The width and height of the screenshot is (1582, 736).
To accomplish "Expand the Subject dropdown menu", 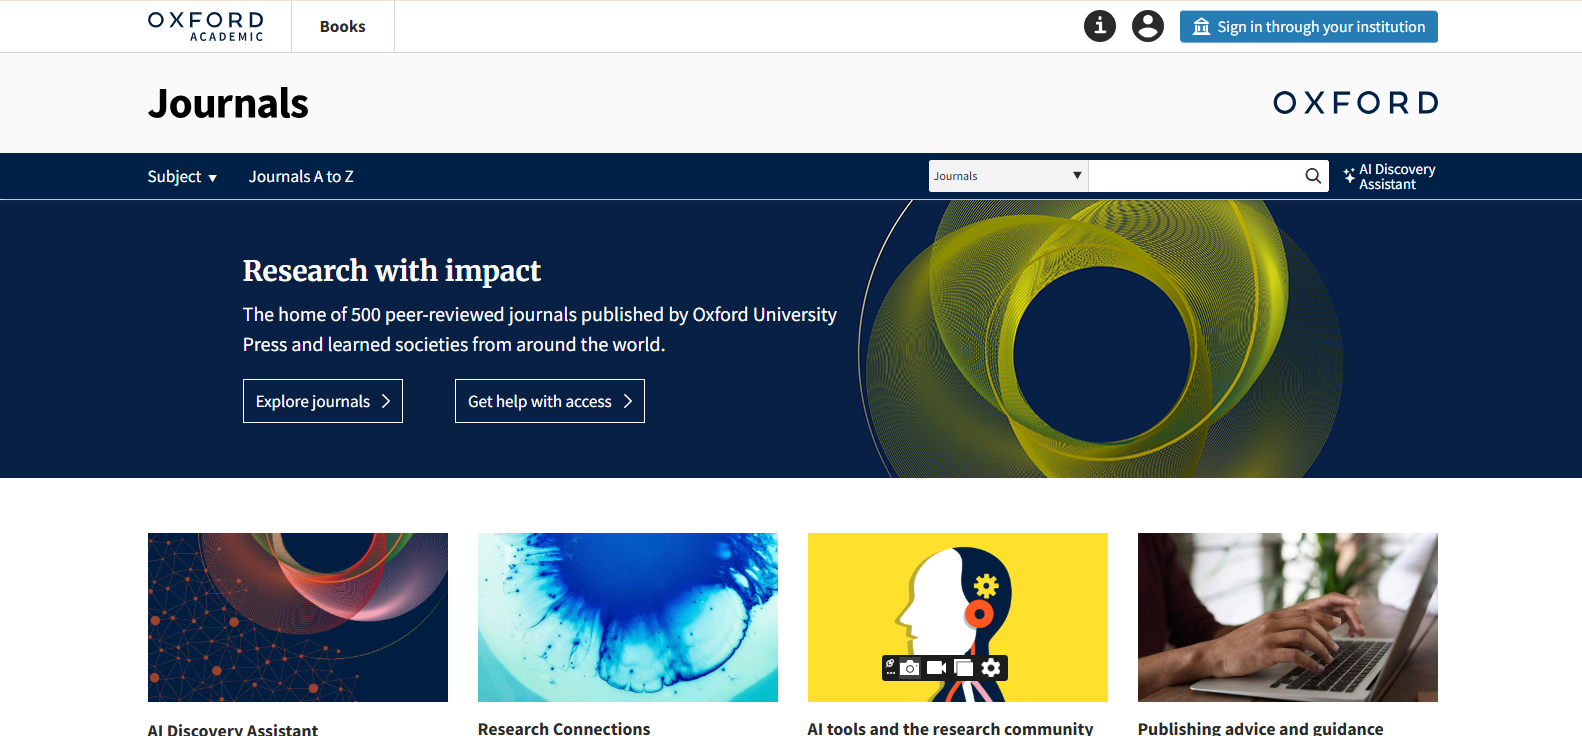I will (x=182, y=177).
